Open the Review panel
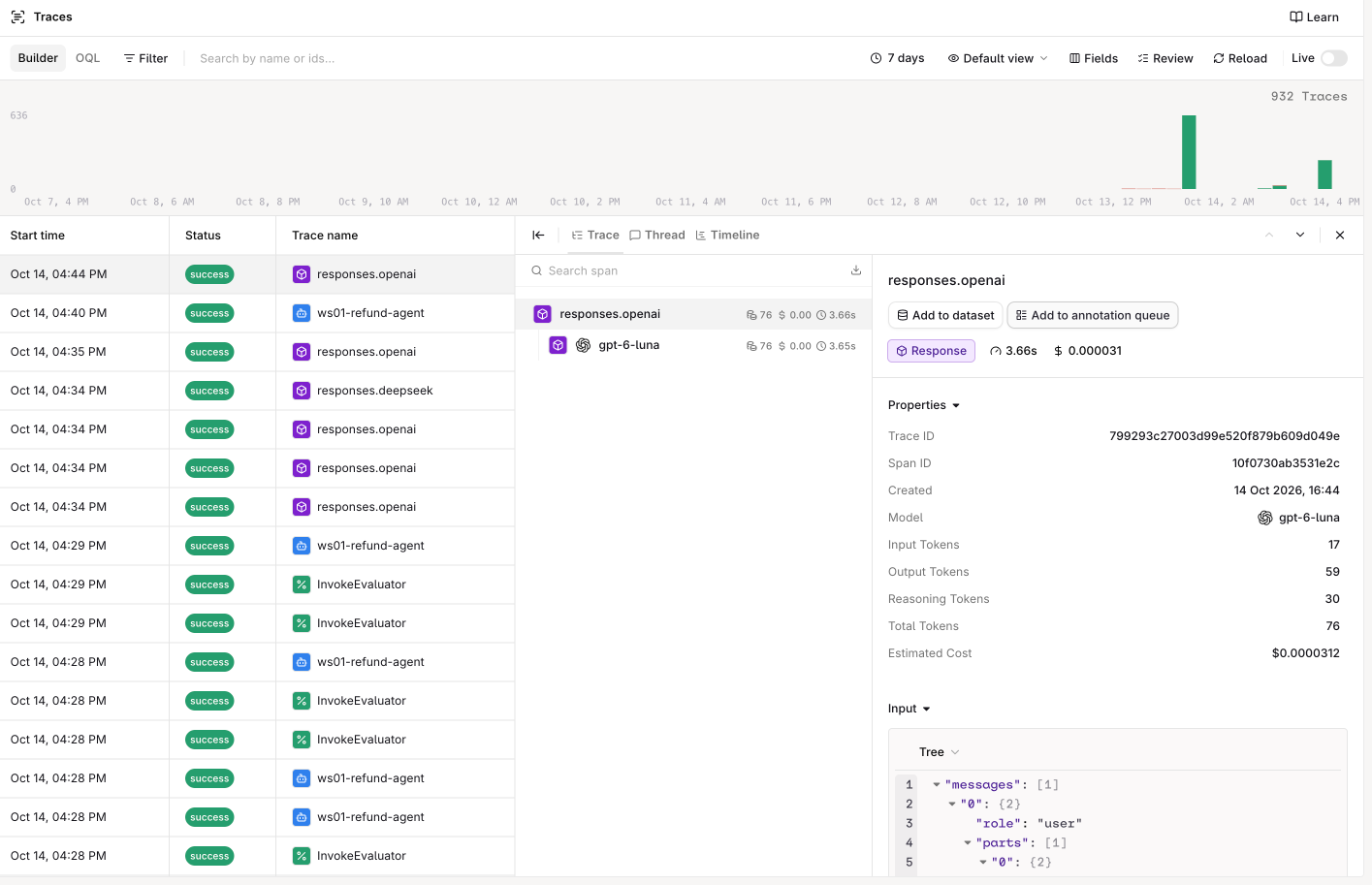1372x885 pixels. [1165, 58]
